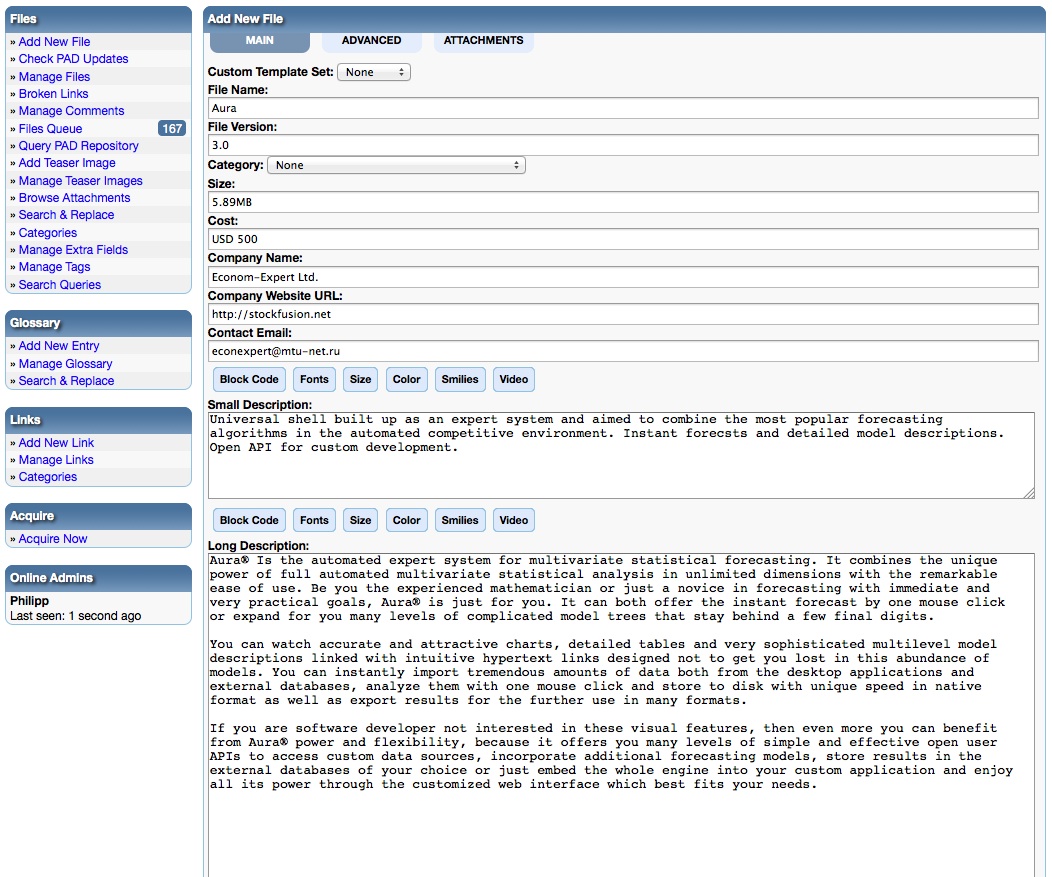Open Add New File link

point(54,42)
